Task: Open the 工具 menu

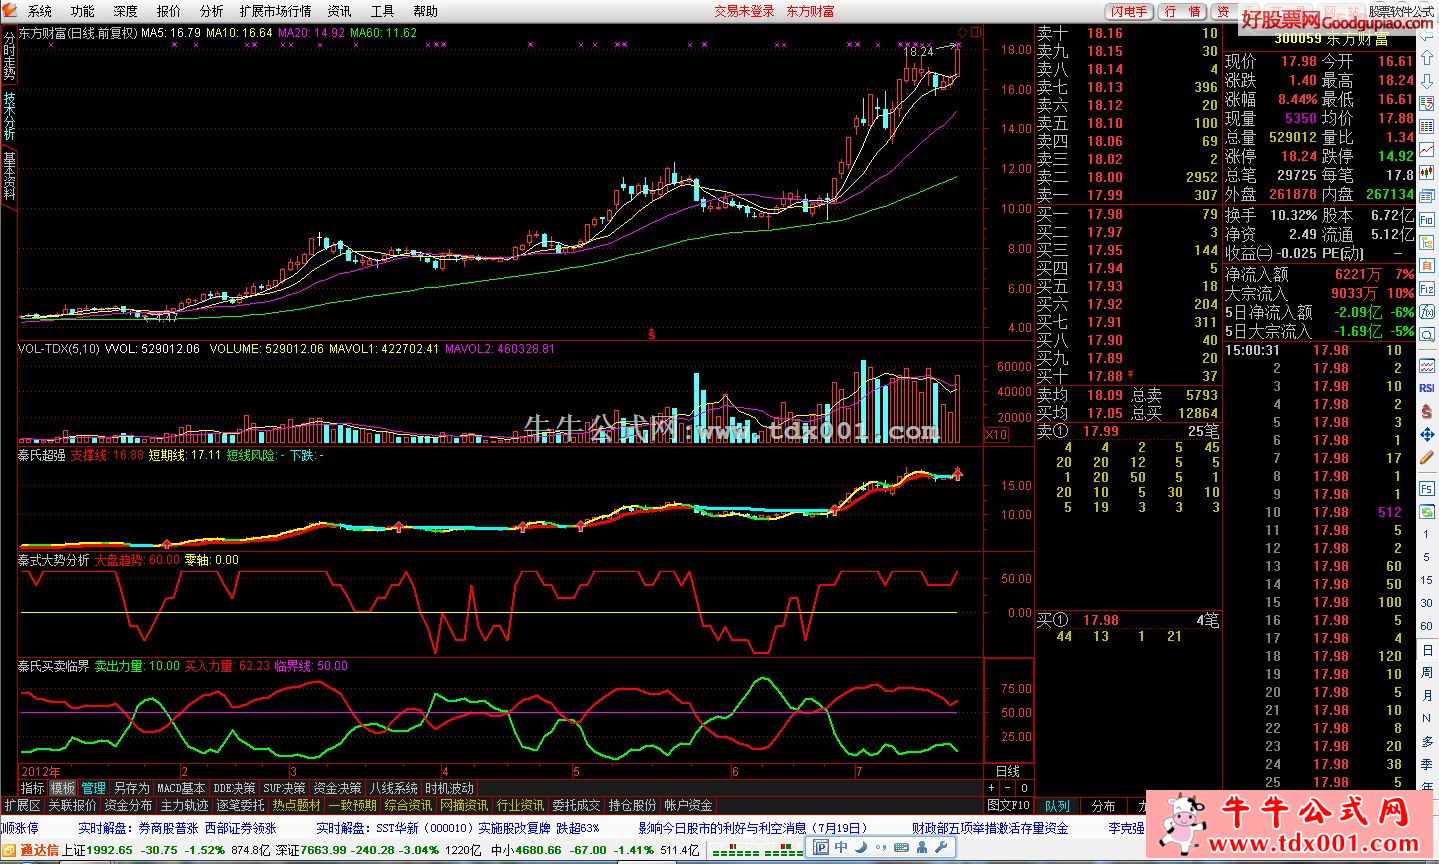Action: pos(382,11)
